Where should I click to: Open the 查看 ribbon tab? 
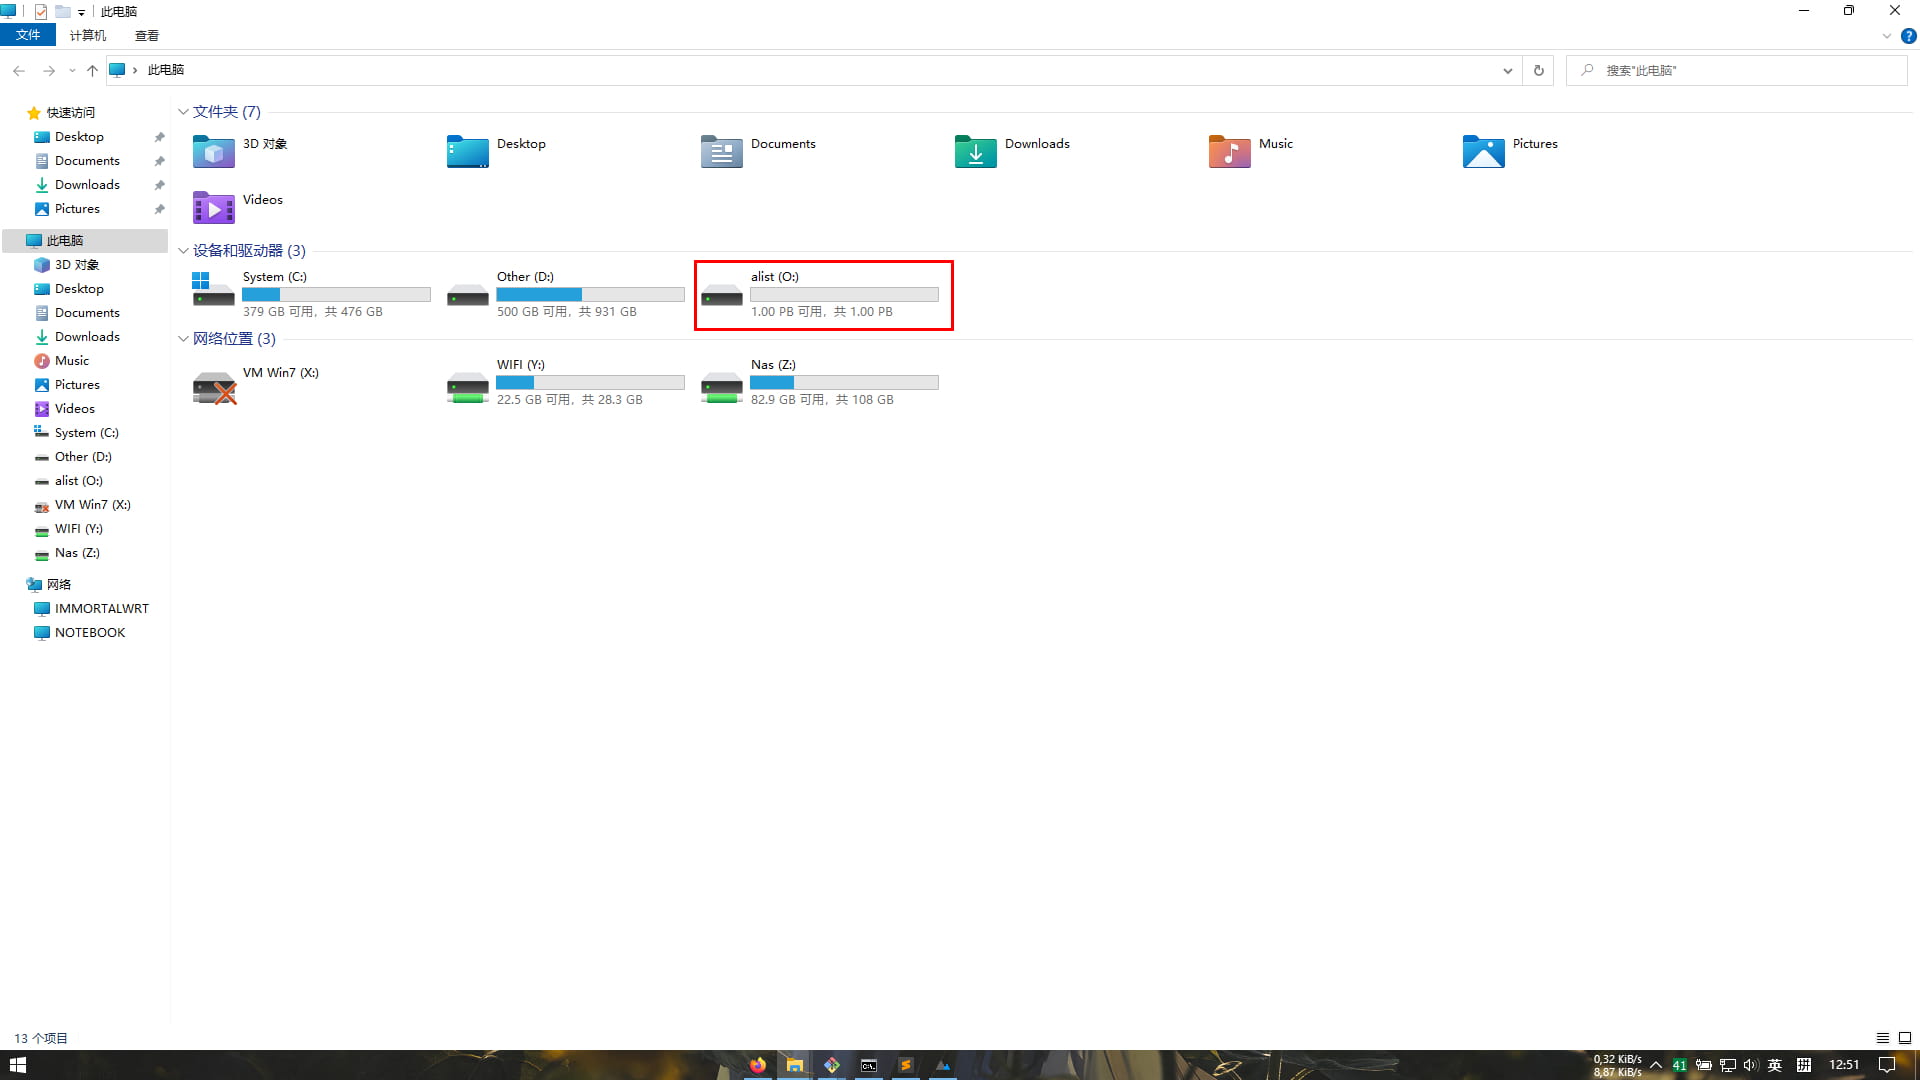pos(147,35)
